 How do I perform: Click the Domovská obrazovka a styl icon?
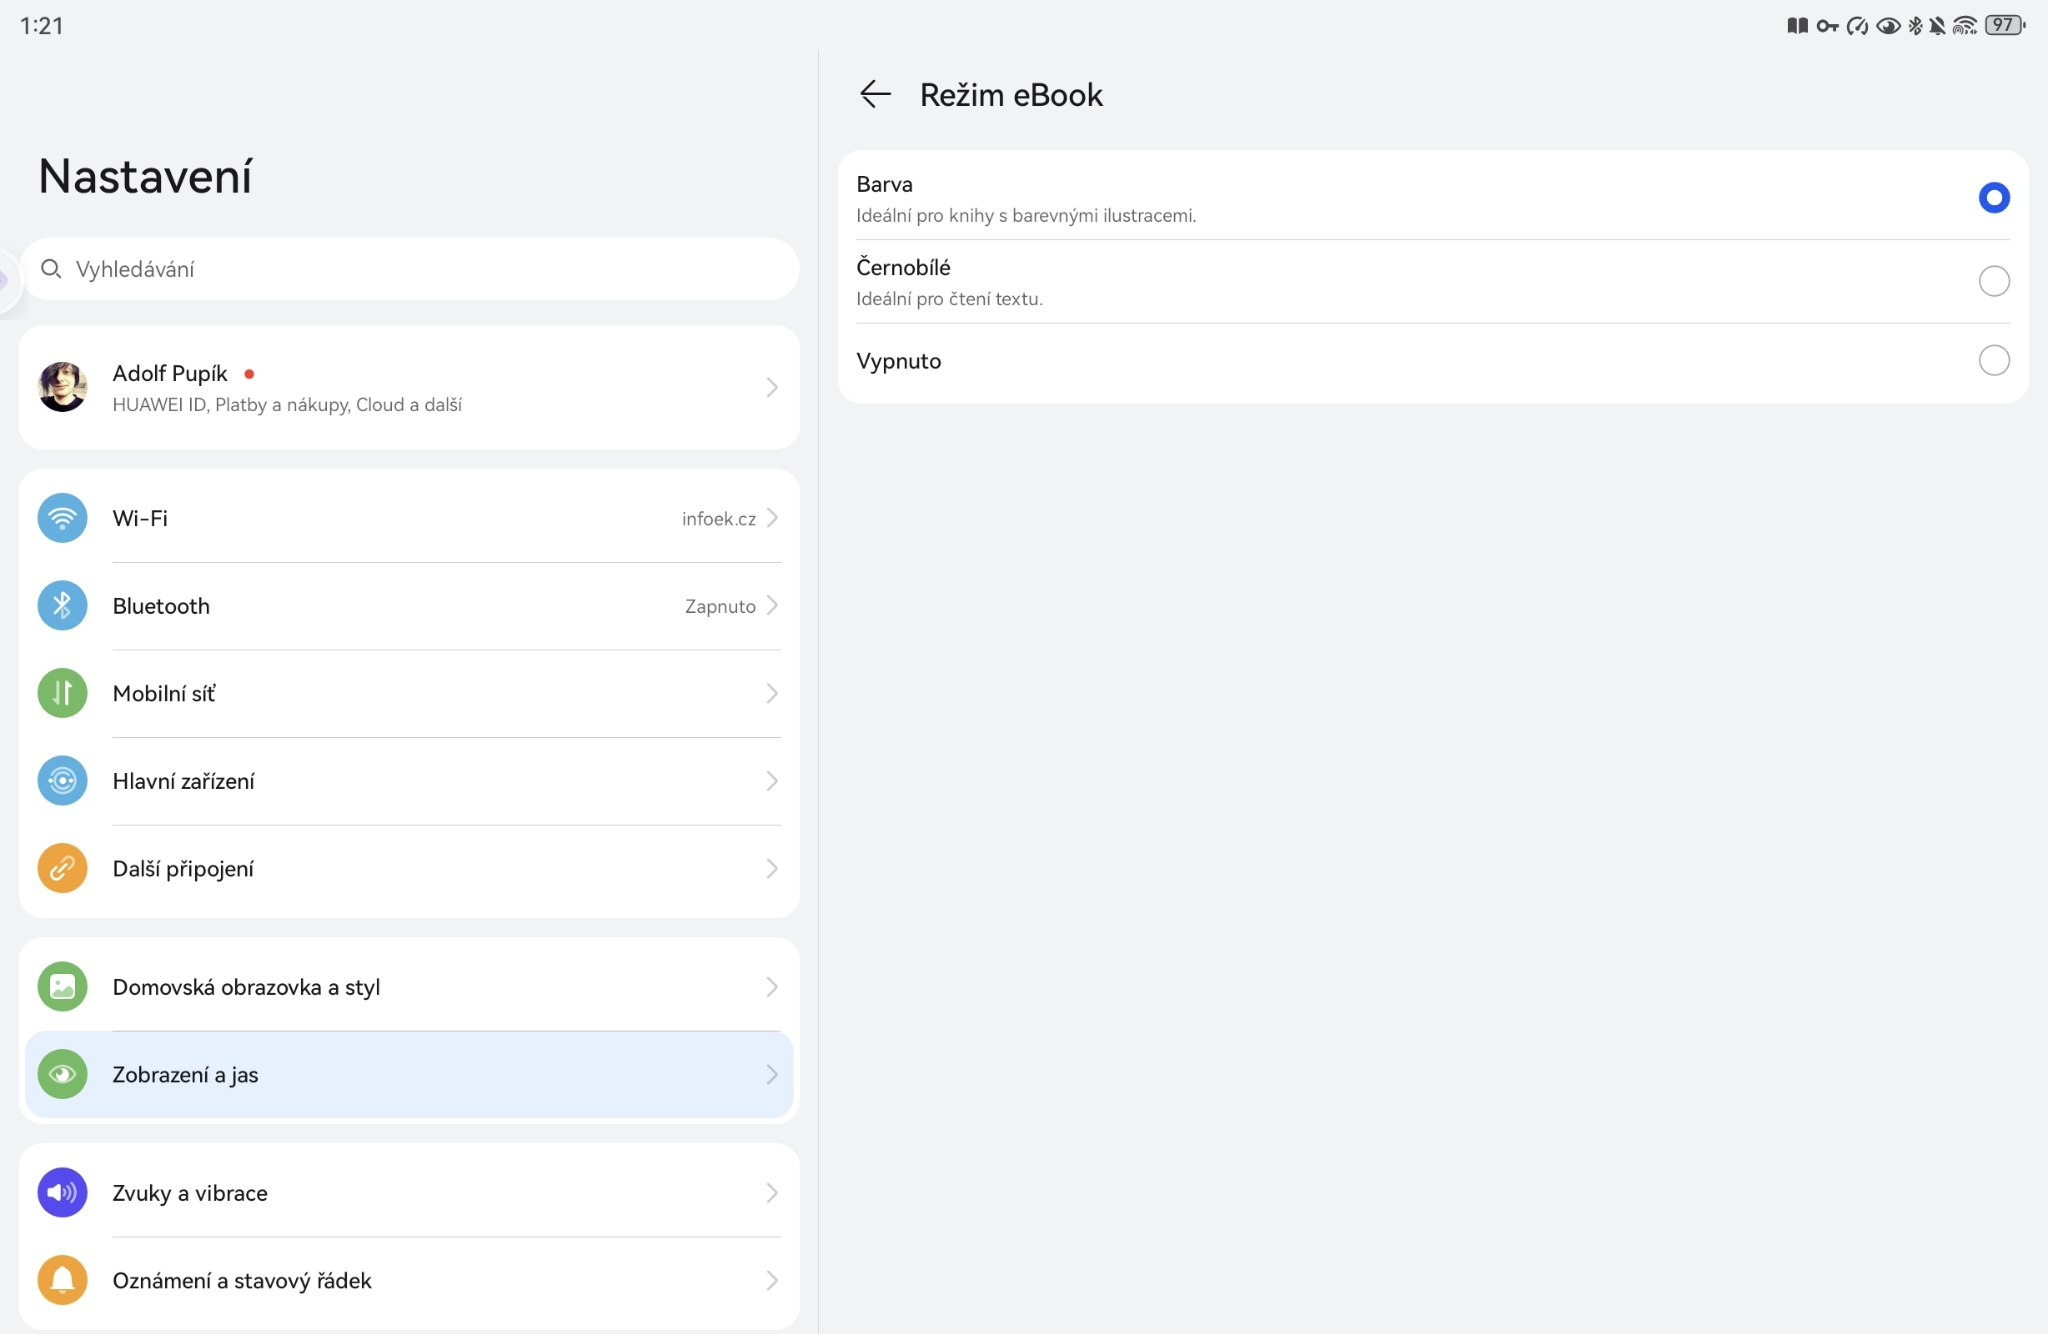[x=62, y=987]
